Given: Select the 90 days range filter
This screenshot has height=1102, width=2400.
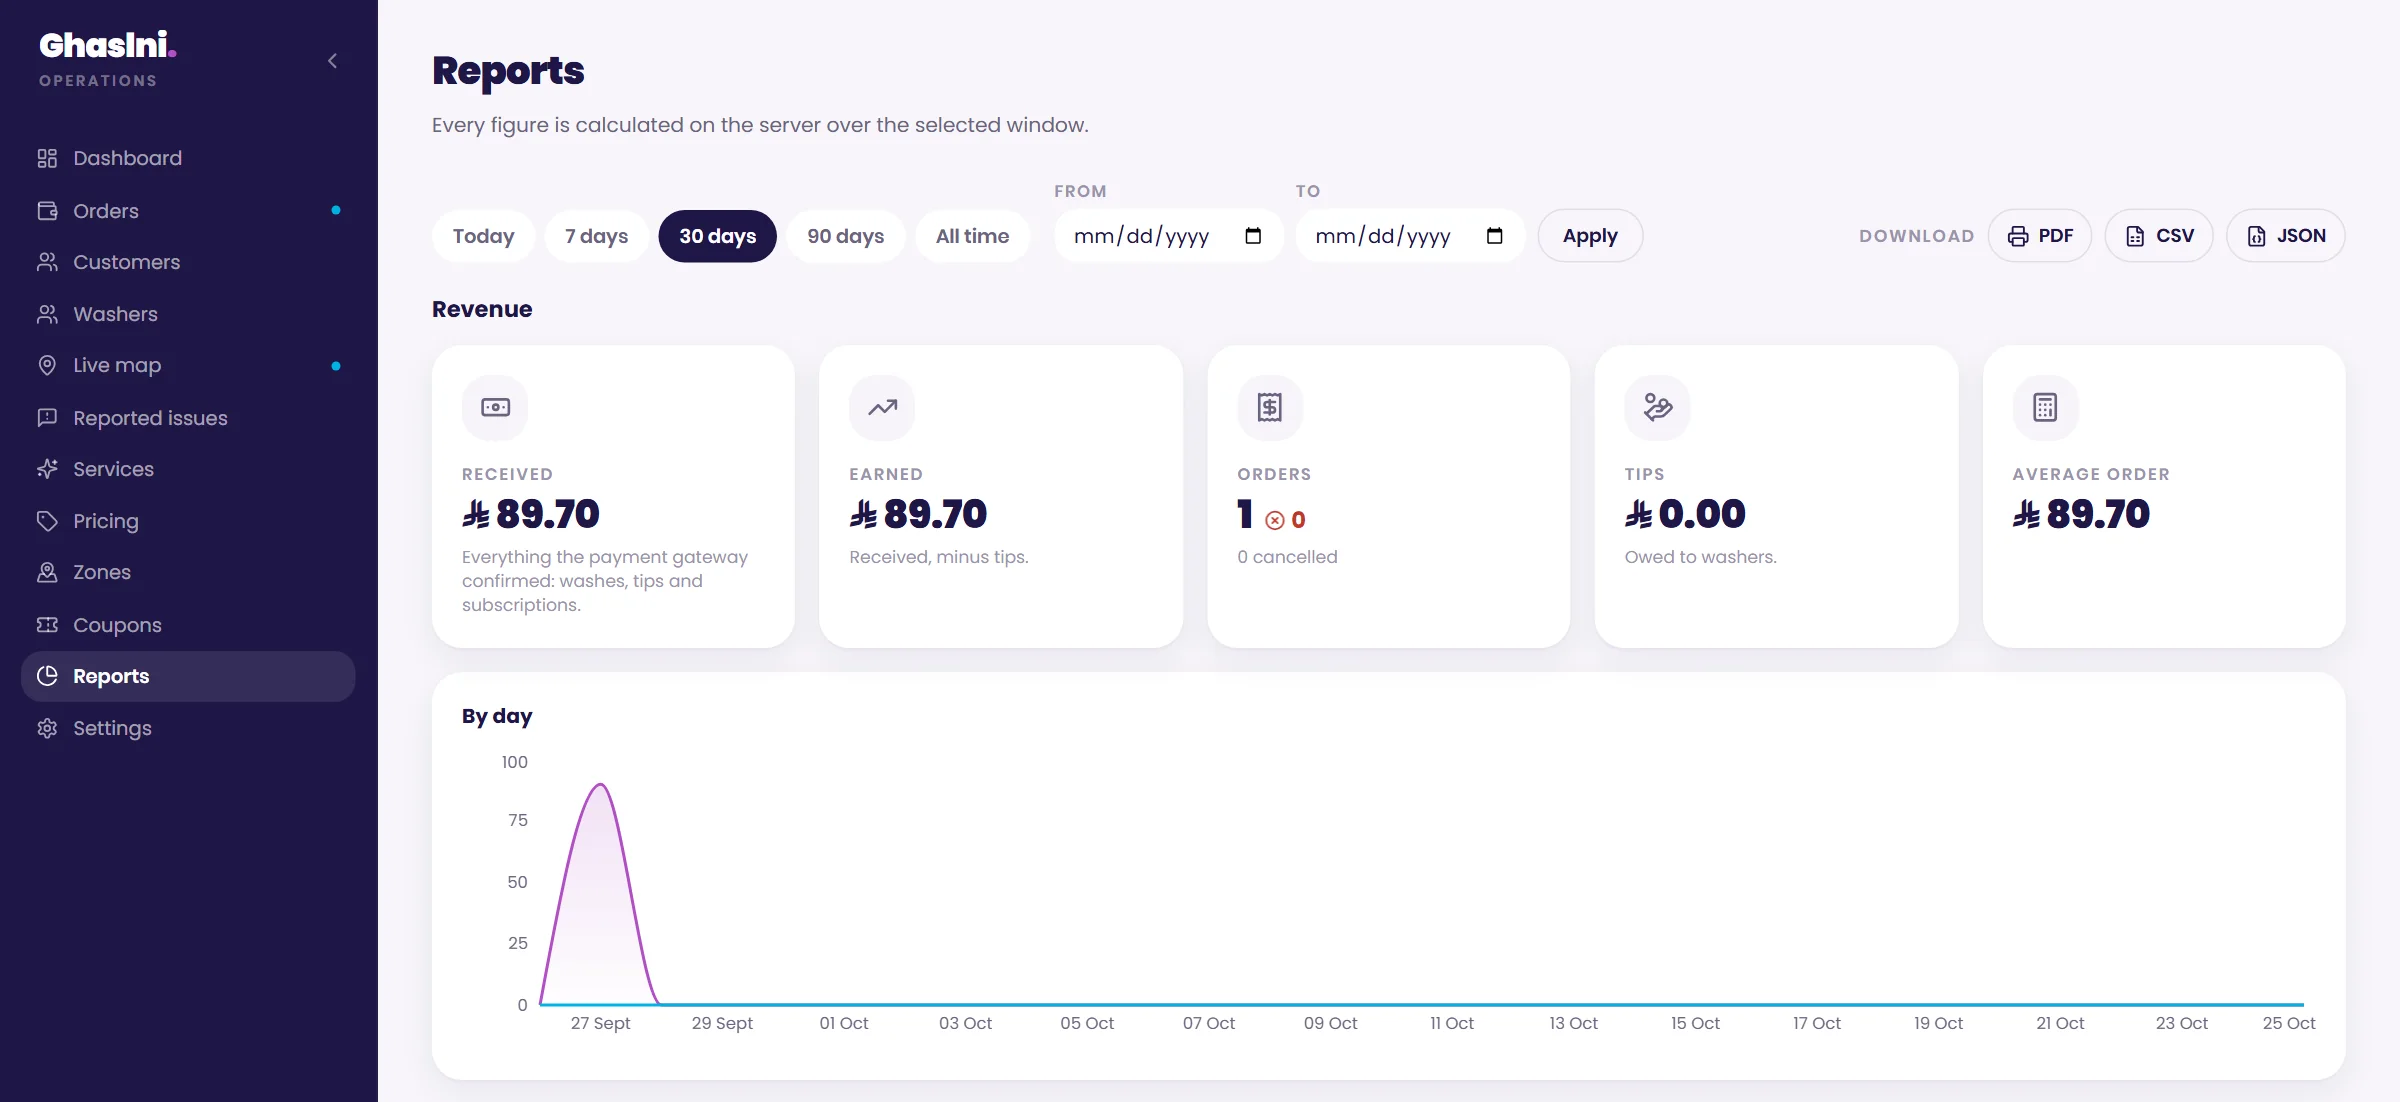Looking at the screenshot, I should pos(846,236).
